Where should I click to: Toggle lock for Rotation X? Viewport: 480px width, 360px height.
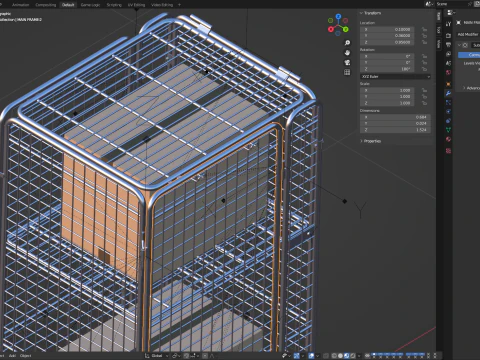point(424,56)
